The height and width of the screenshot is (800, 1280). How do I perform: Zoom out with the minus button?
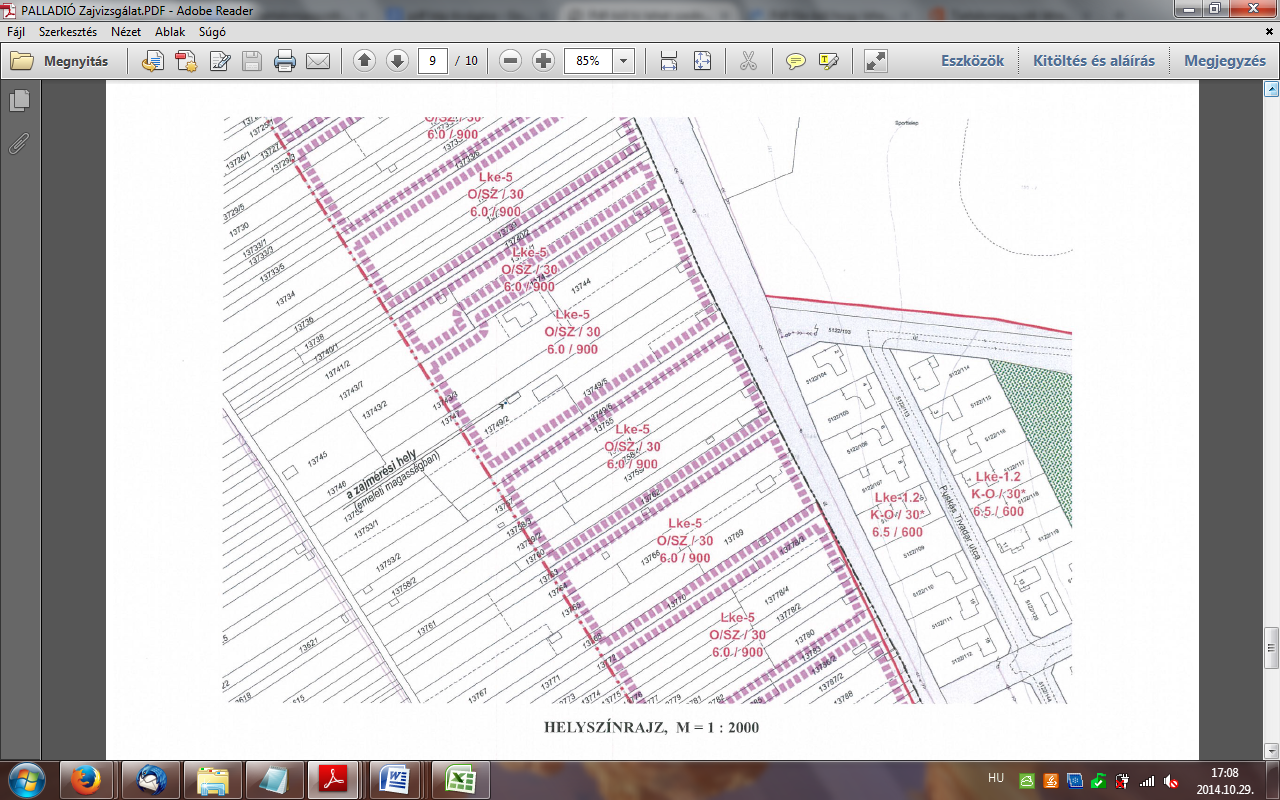(x=511, y=61)
